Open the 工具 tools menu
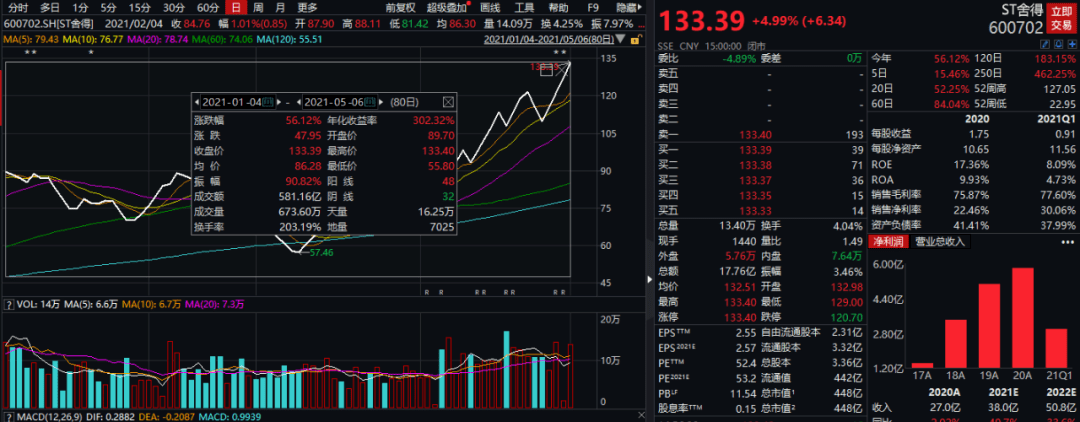The height and width of the screenshot is (422, 1080). click(524, 8)
